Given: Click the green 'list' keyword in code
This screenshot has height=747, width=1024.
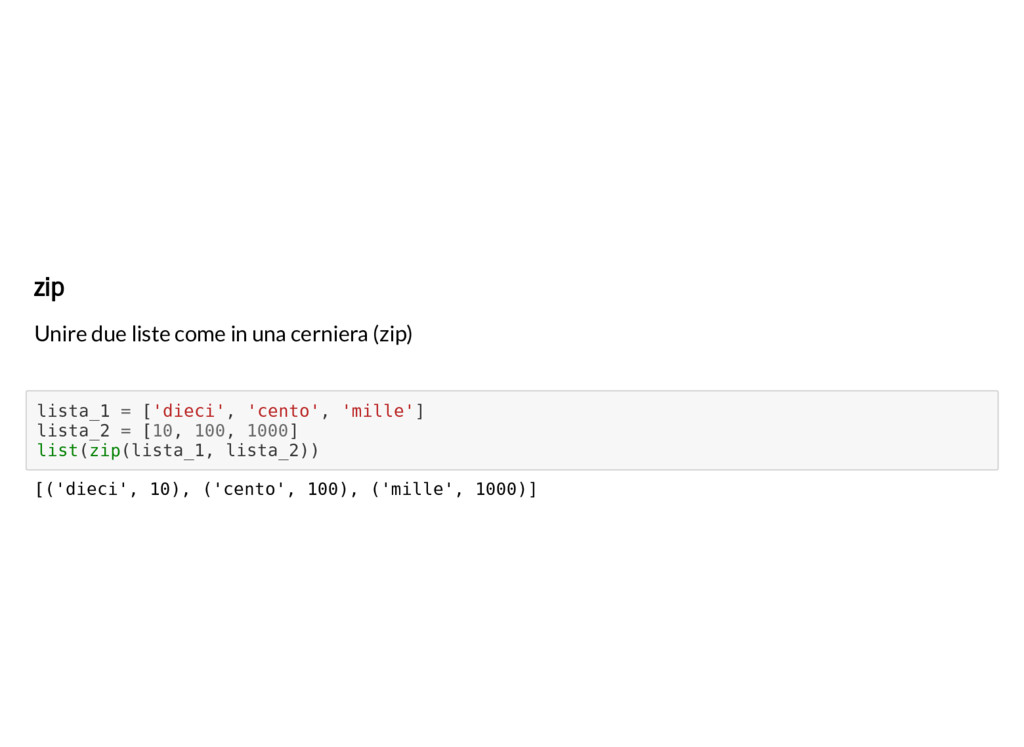Looking at the screenshot, I should tap(57, 451).
